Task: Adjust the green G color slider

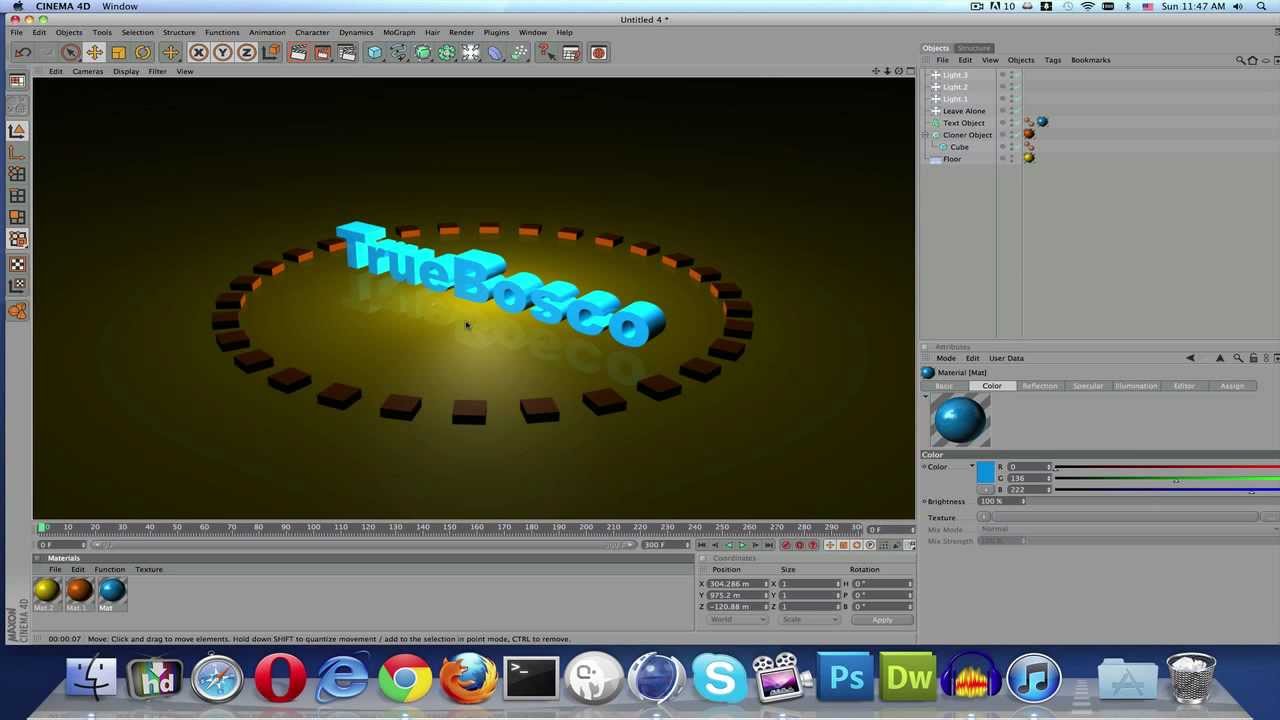Action: (1166, 479)
